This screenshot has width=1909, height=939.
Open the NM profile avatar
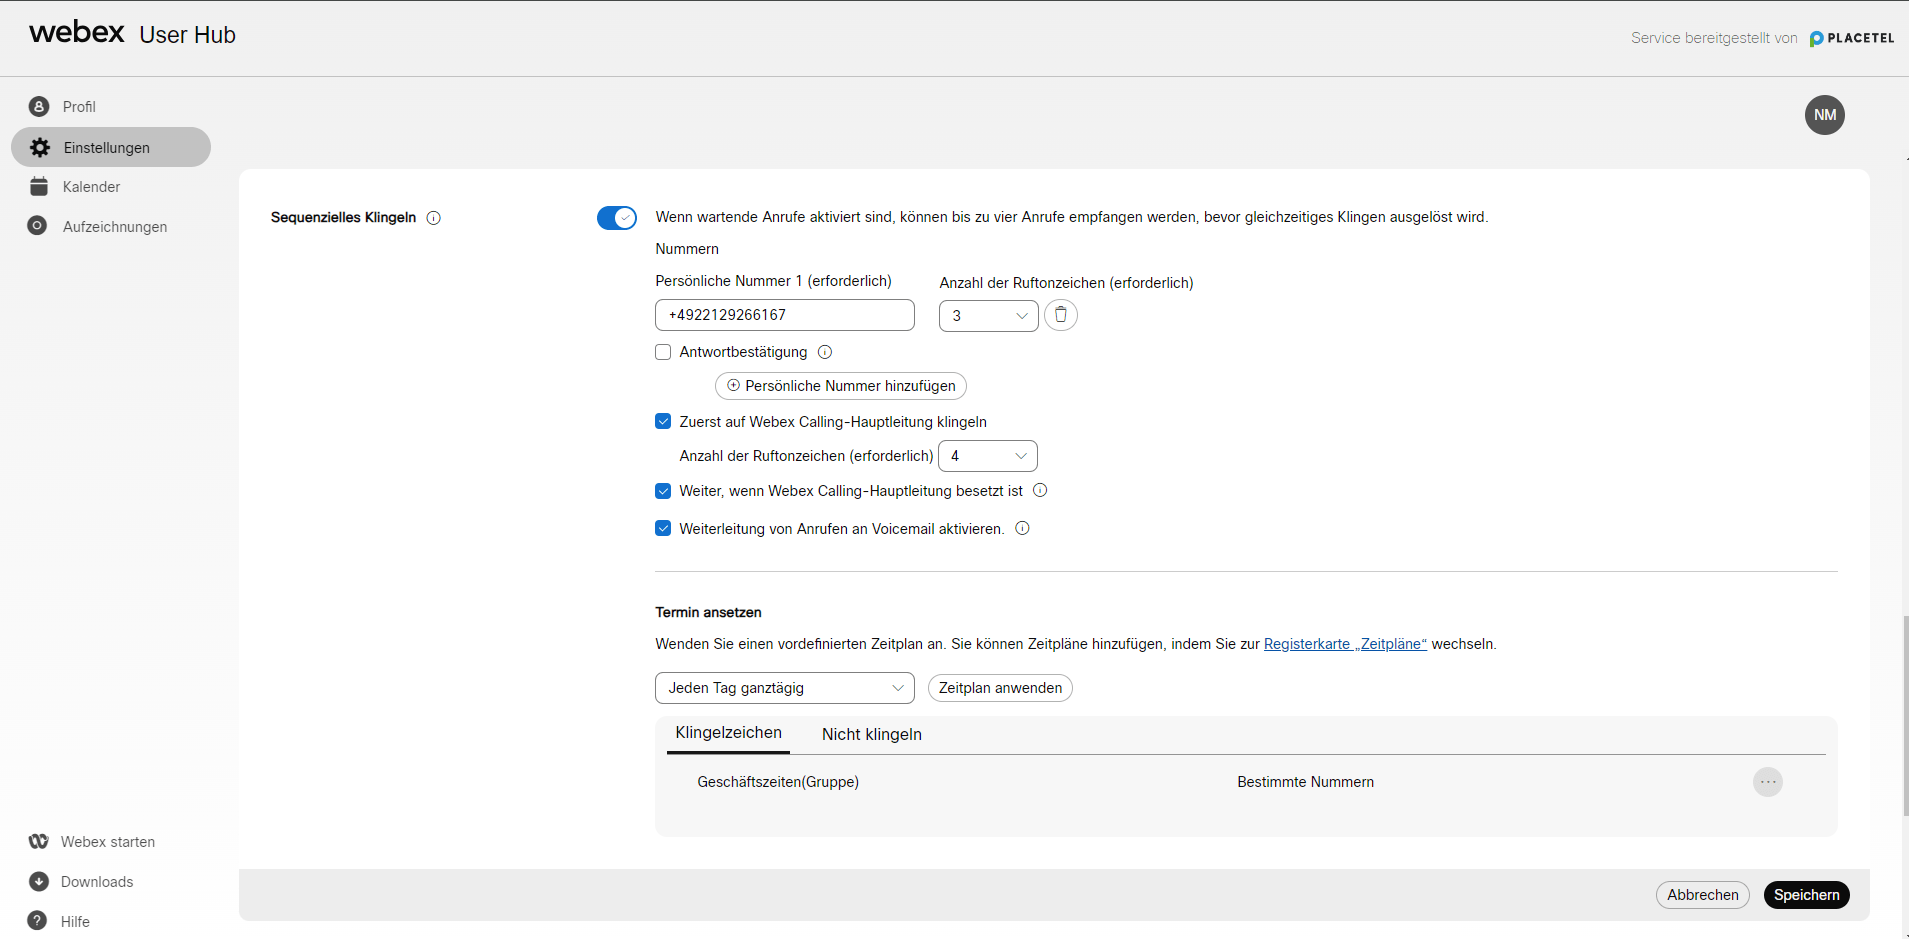coord(1824,114)
